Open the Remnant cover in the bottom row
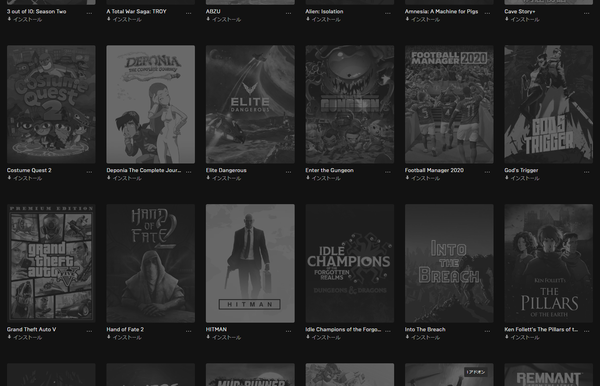 [x=549, y=375]
